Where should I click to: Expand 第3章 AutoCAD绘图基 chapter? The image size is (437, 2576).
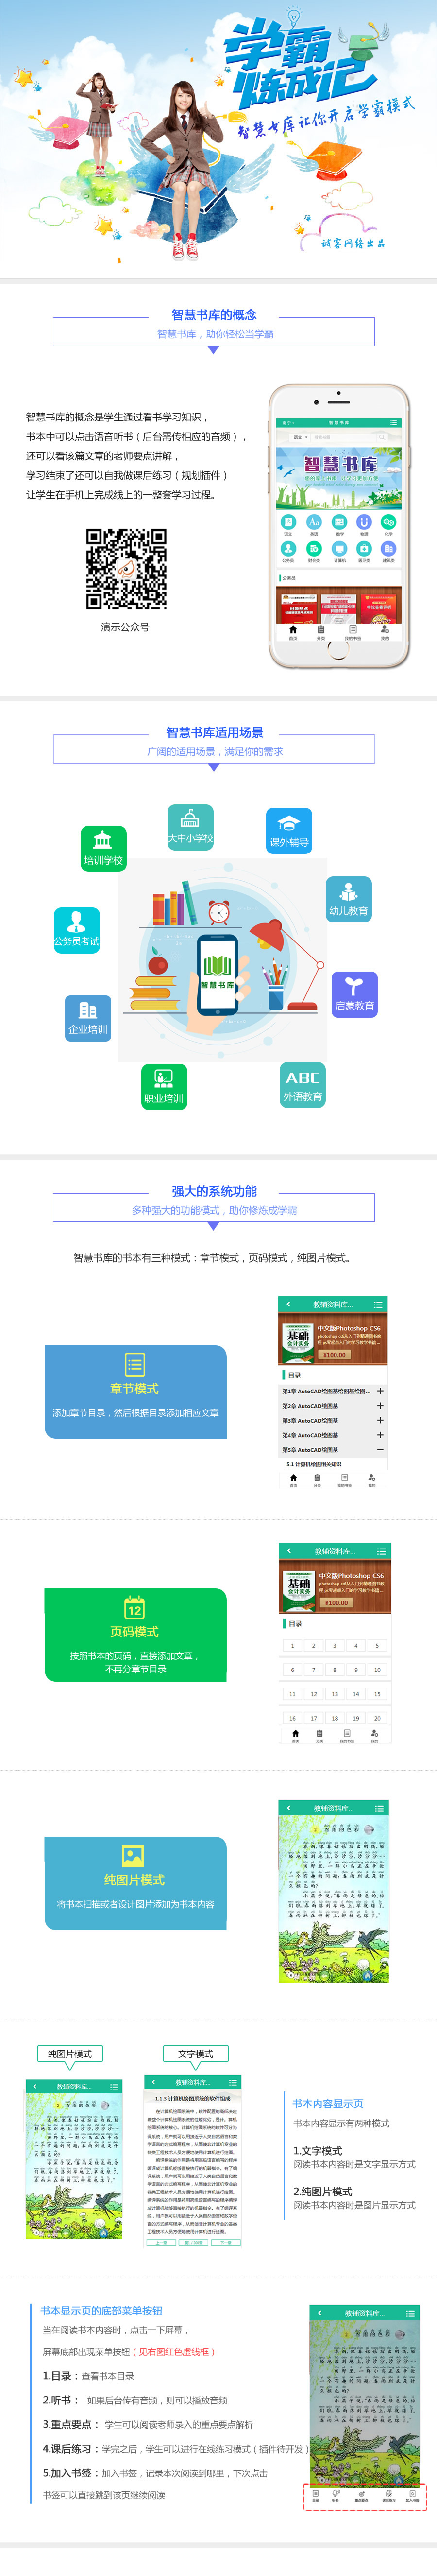380,1420
